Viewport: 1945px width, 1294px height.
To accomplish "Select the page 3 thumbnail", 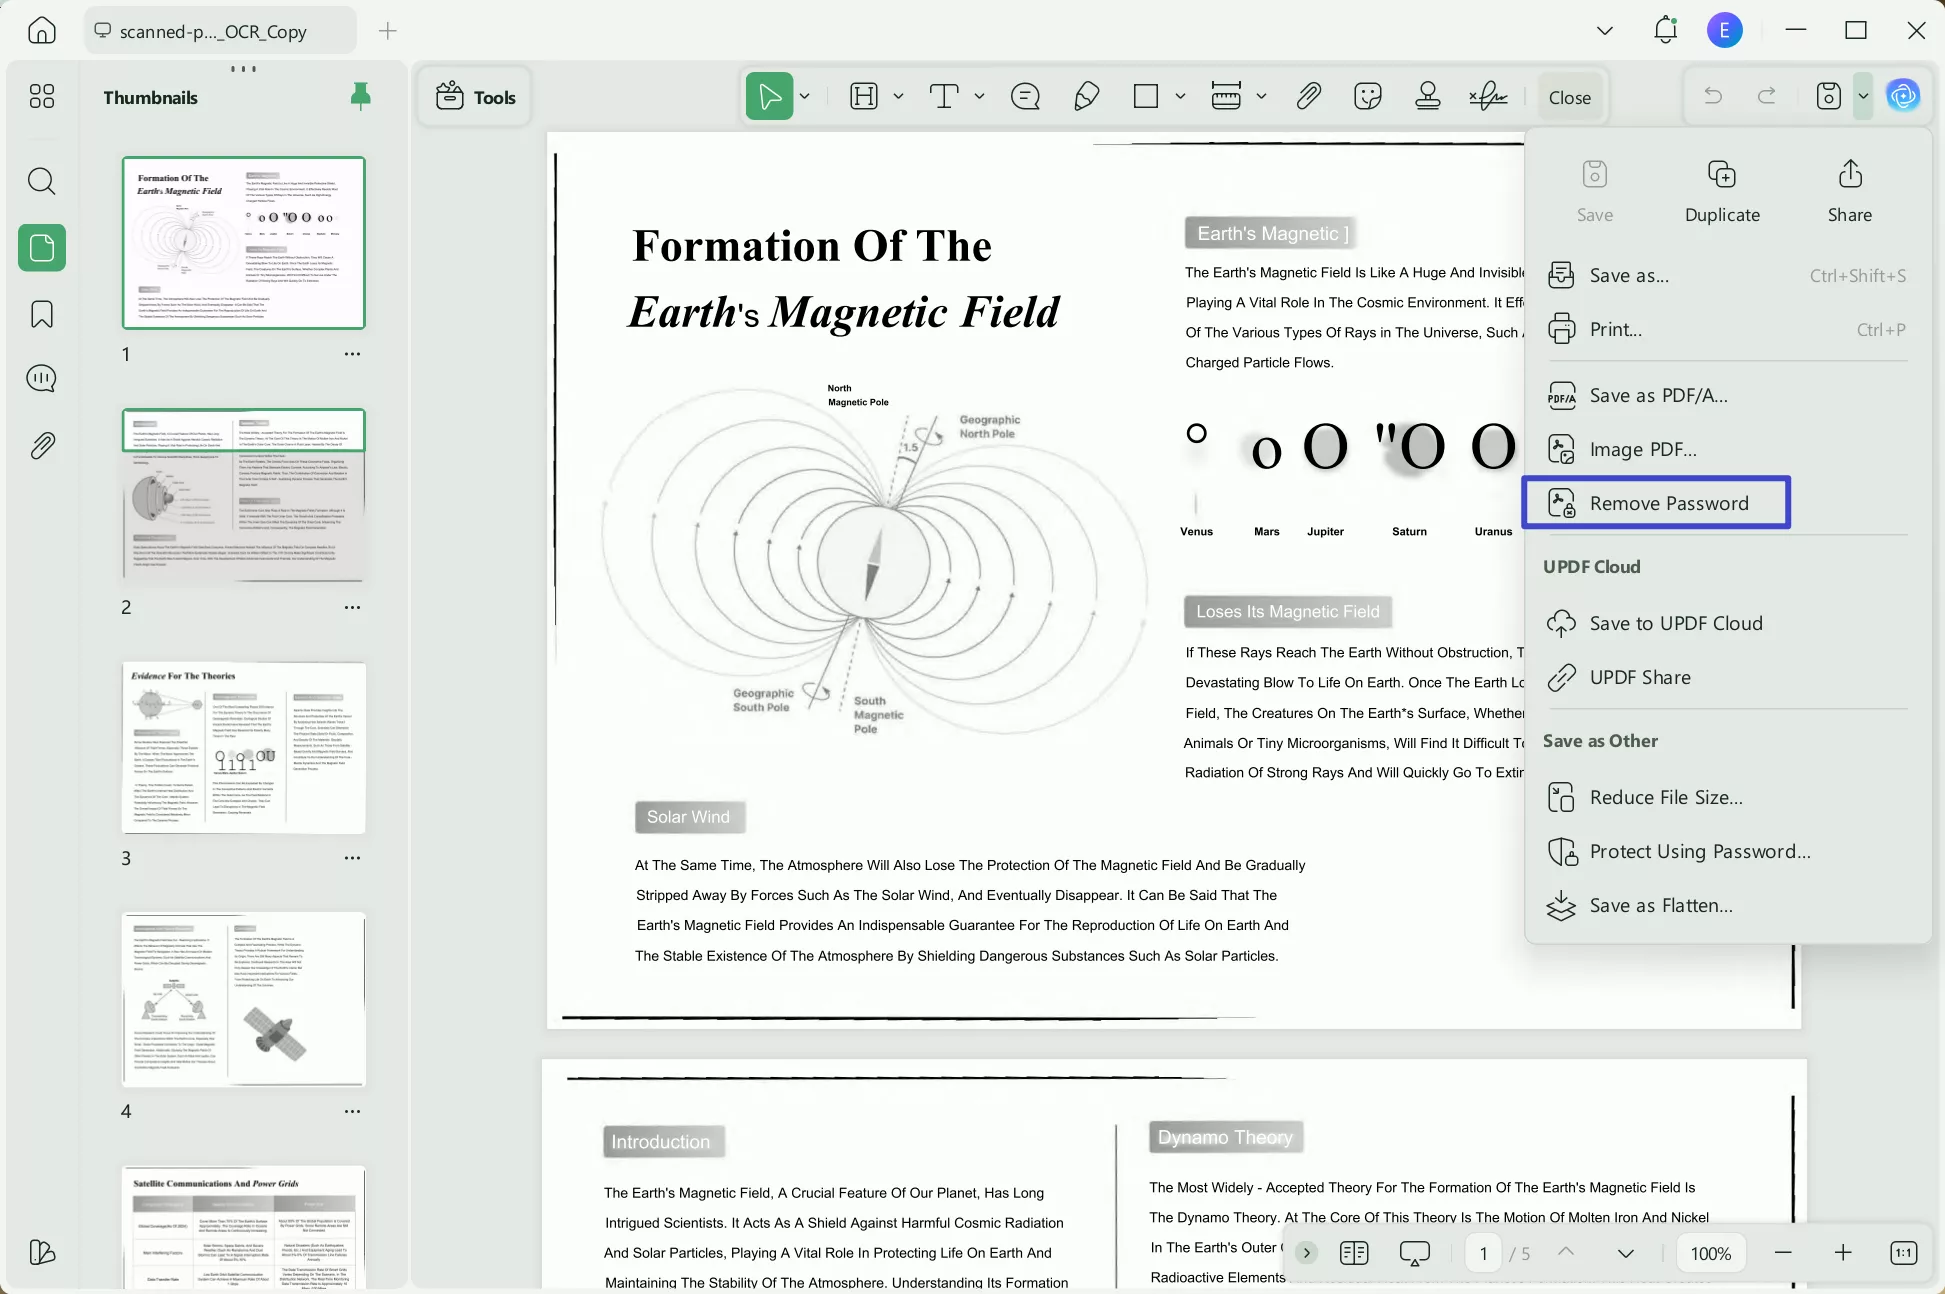I will click(x=244, y=747).
